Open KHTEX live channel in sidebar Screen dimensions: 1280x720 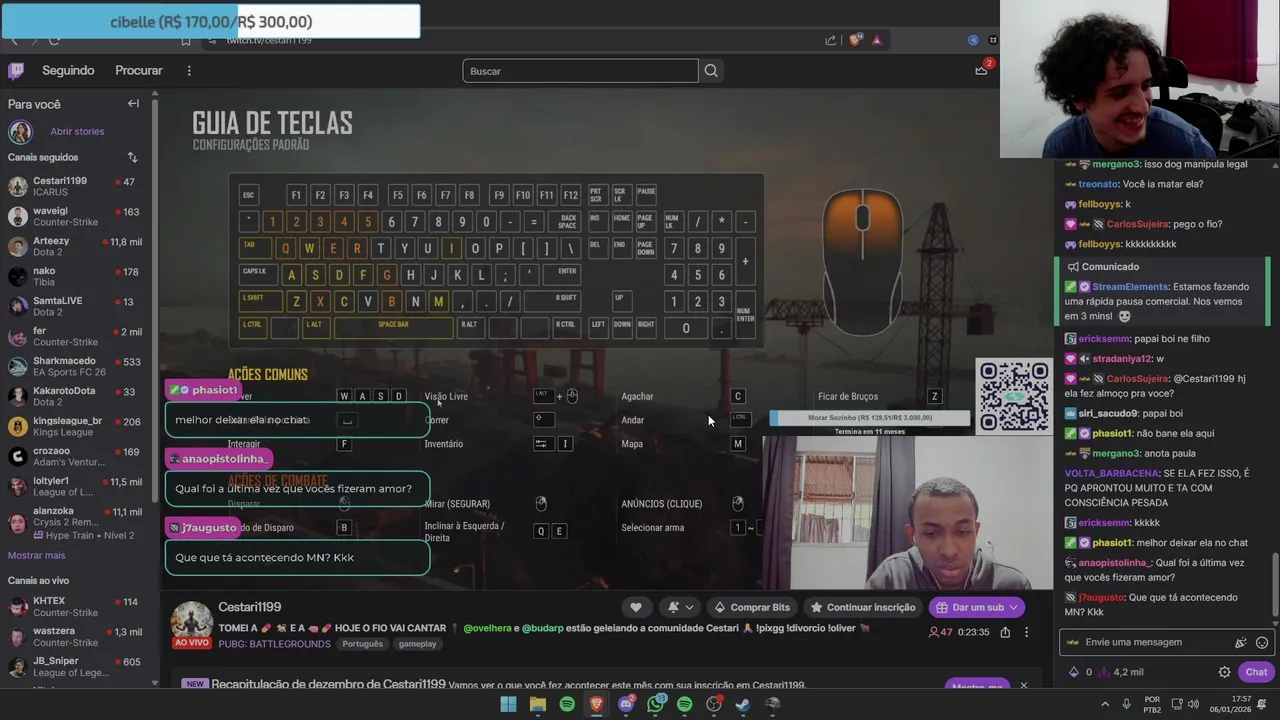coord(76,607)
